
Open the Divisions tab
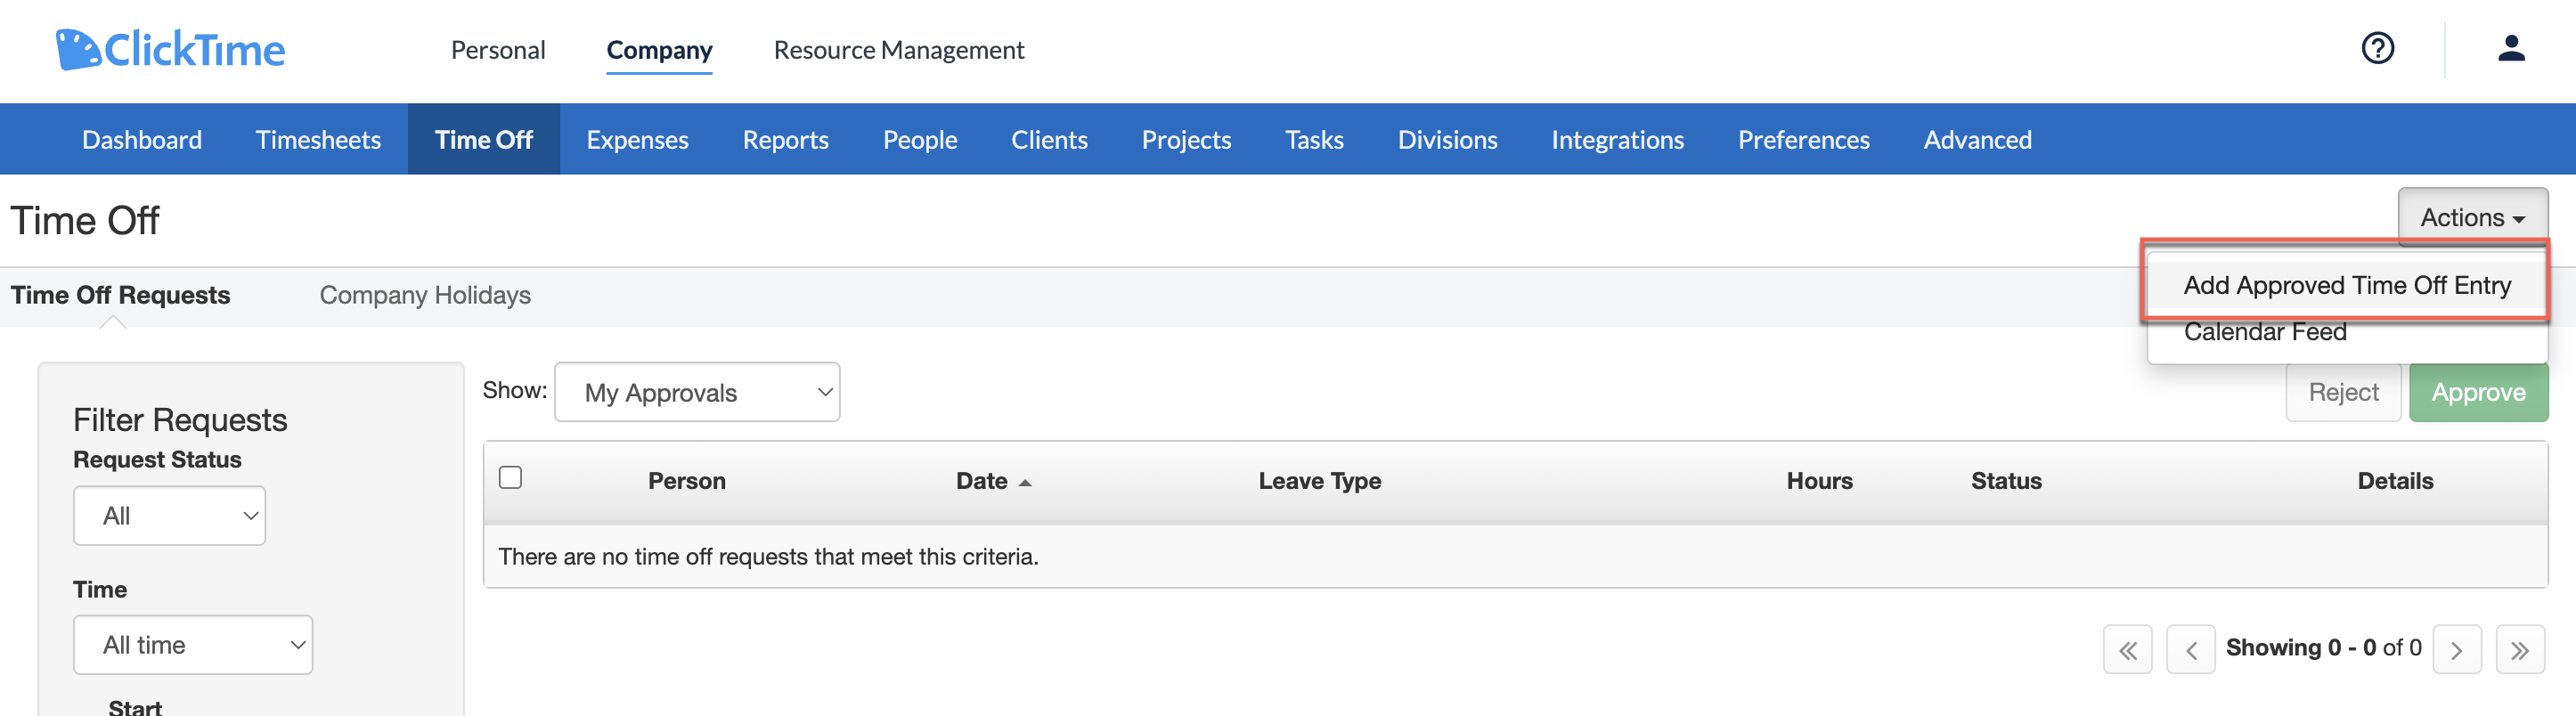coord(1447,139)
